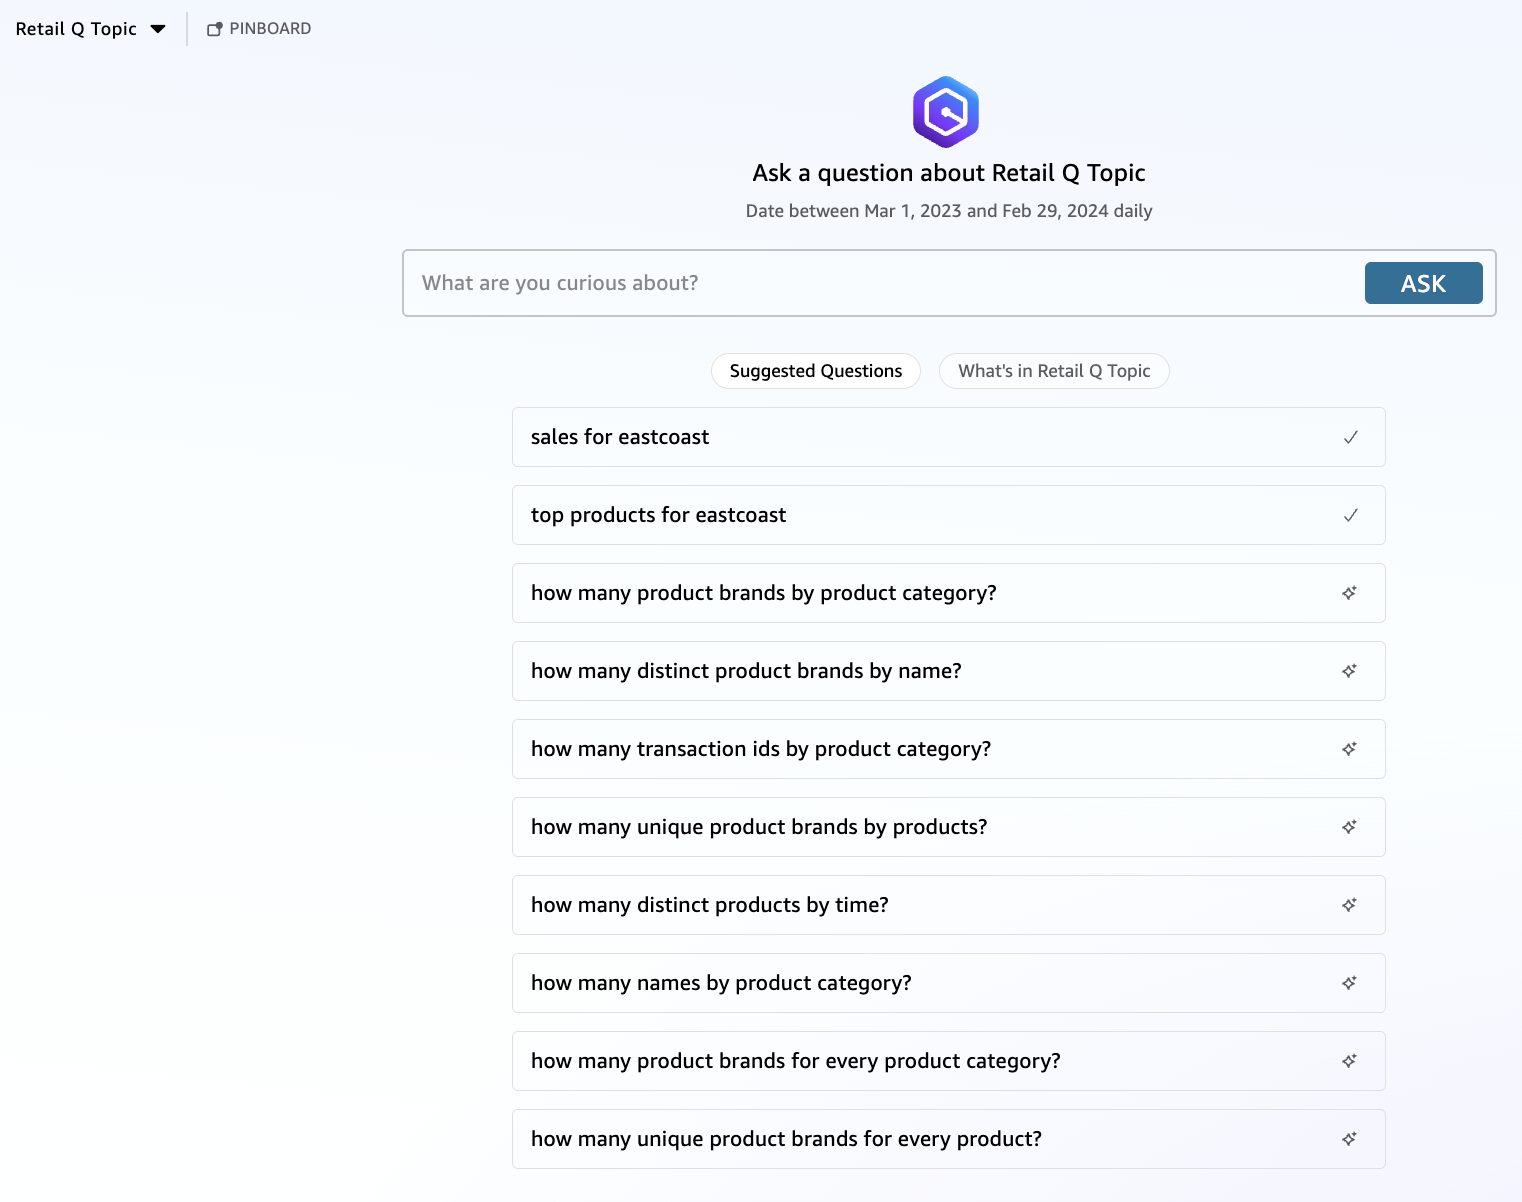Viewport: 1522px width, 1202px height.
Task: Click sparkle icon on 'unique product brands by products'
Action: tap(1350, 827)
